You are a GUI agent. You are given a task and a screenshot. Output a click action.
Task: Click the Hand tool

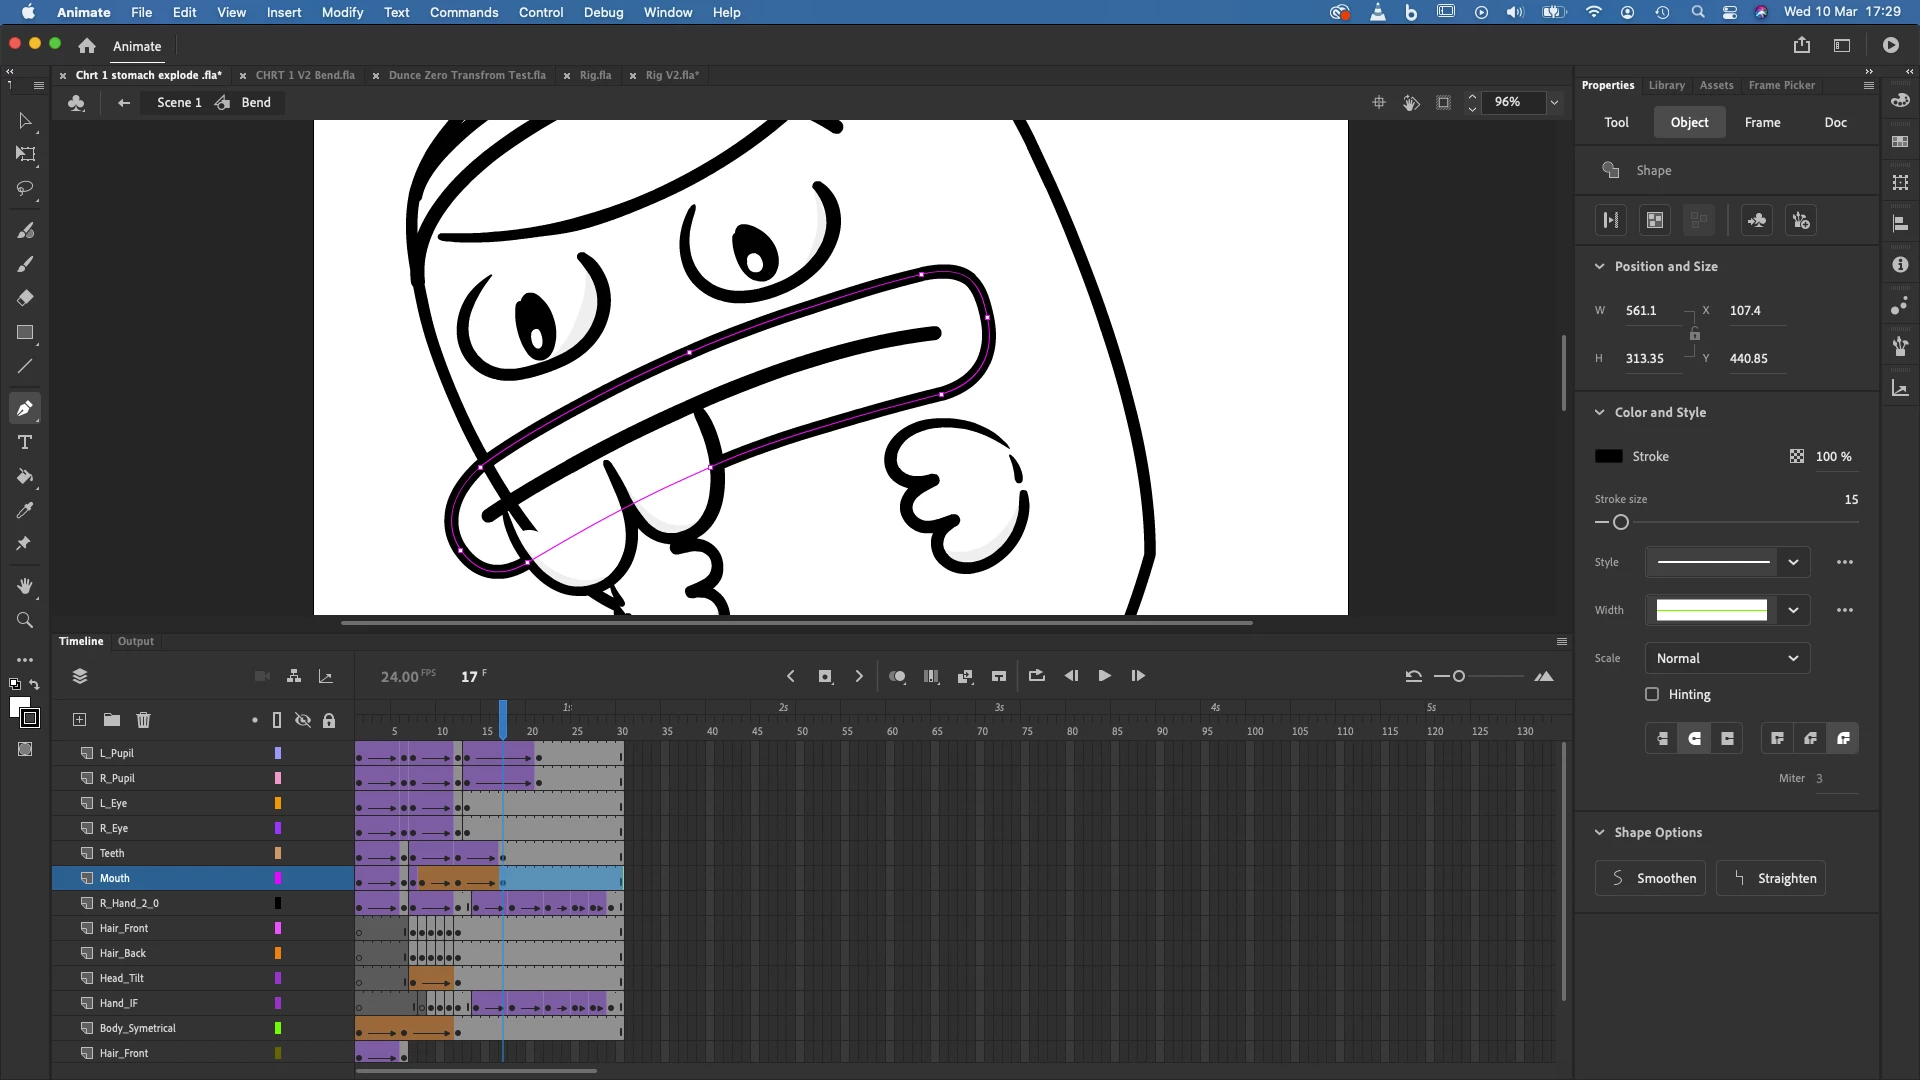tap(25, 586)
